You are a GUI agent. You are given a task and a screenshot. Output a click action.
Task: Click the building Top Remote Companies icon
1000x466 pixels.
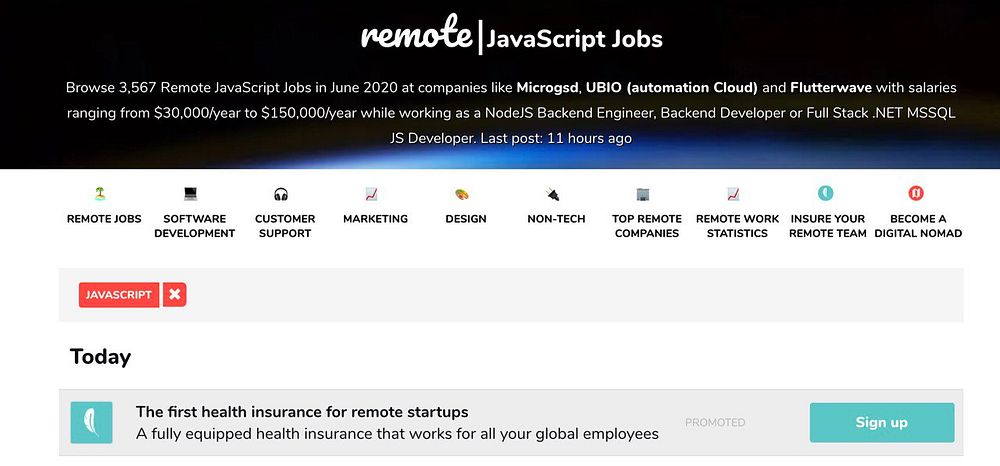click(643, 194)
